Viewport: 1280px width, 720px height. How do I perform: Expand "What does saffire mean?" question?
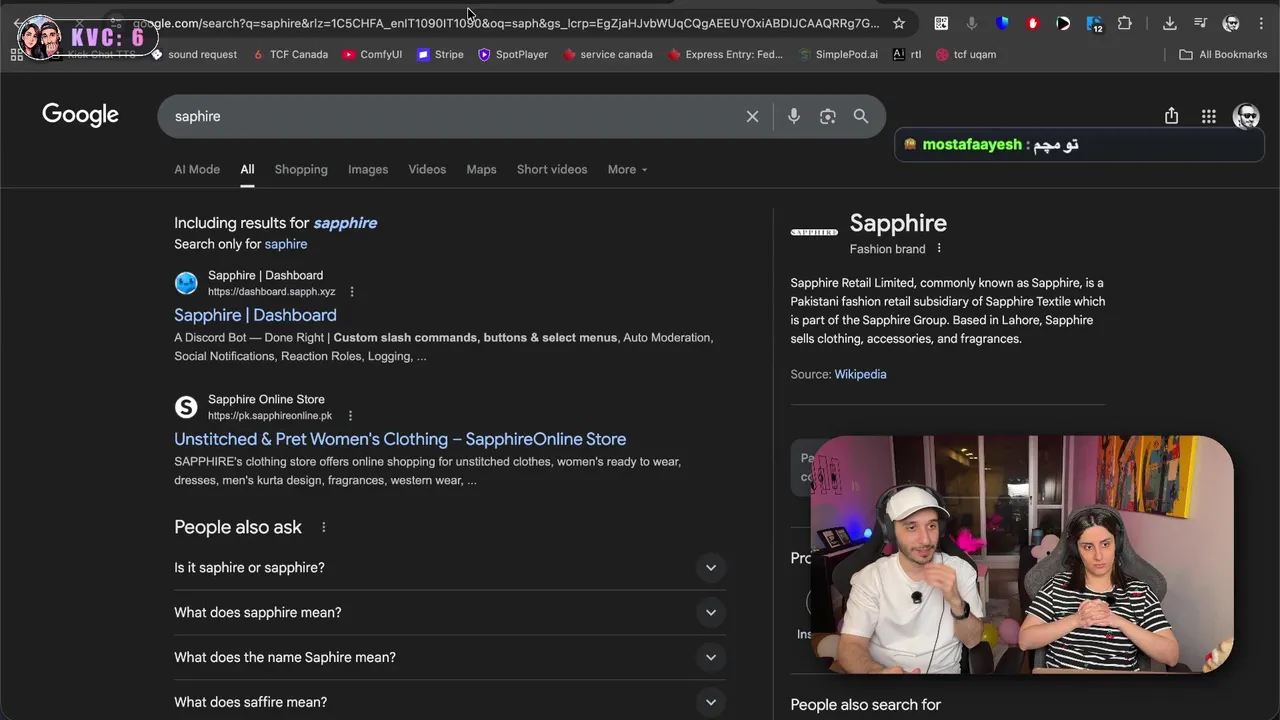pyautogui.click(x=449, y=702)
